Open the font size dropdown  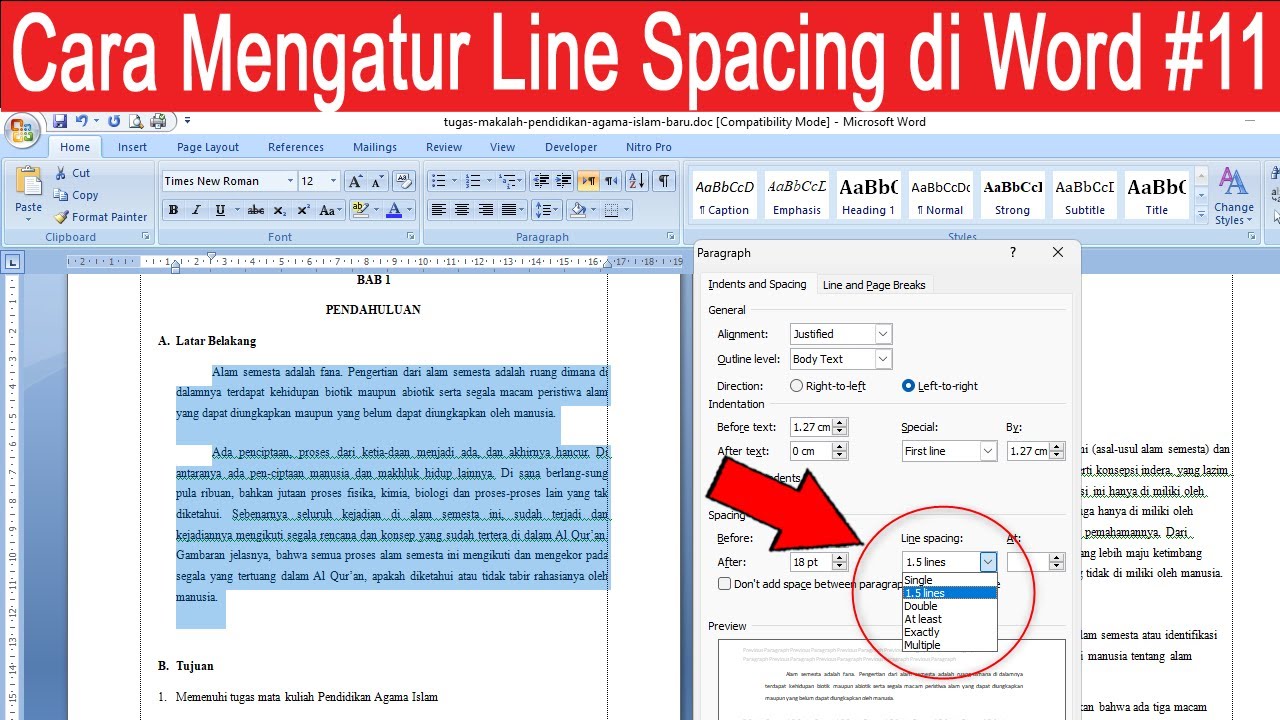tap(334, 181)
